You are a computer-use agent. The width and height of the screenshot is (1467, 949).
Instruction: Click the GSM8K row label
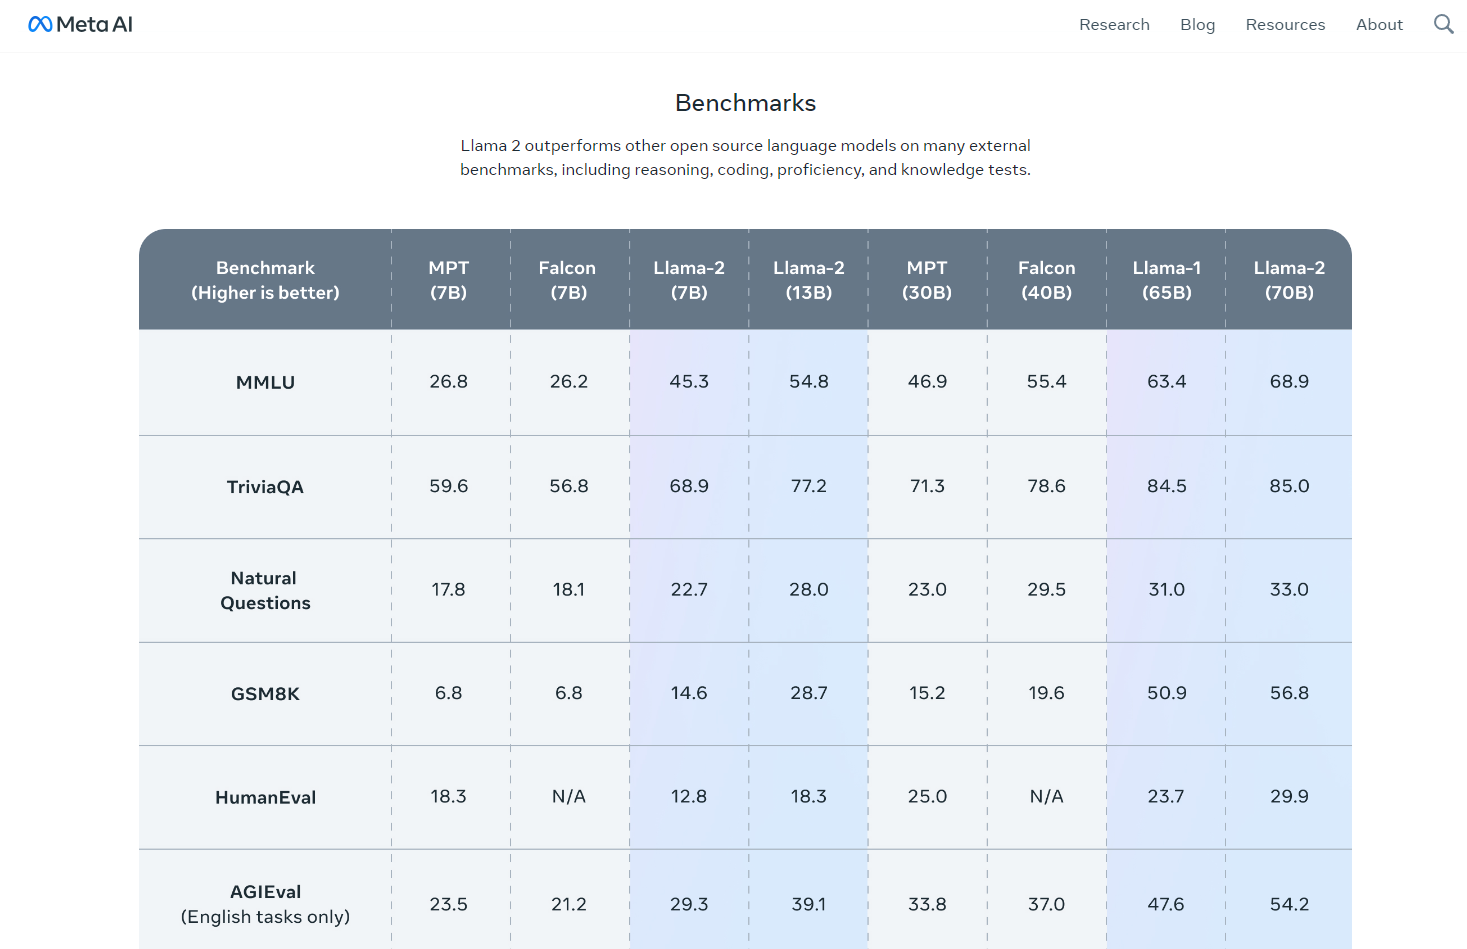[265, 694]
